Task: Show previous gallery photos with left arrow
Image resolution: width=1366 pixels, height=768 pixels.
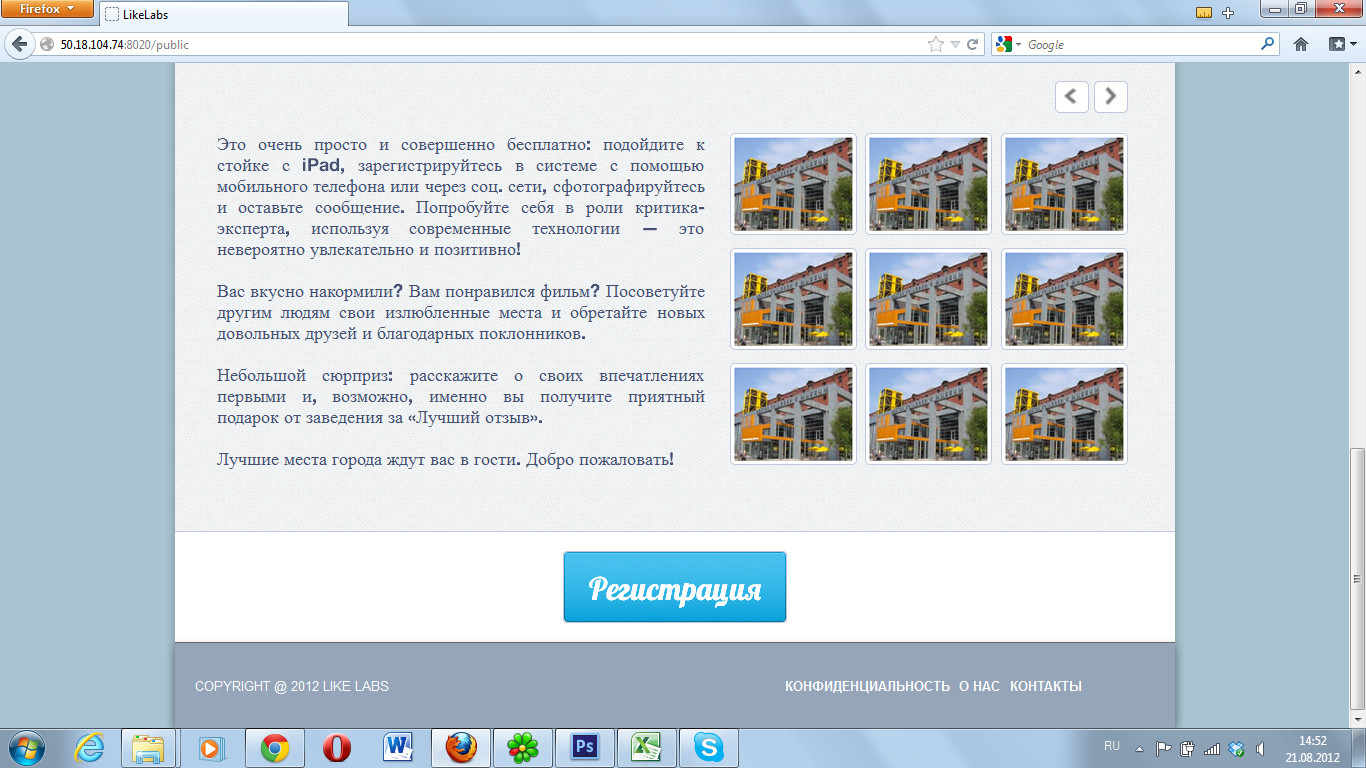Action: click(x=1071, y=97)
